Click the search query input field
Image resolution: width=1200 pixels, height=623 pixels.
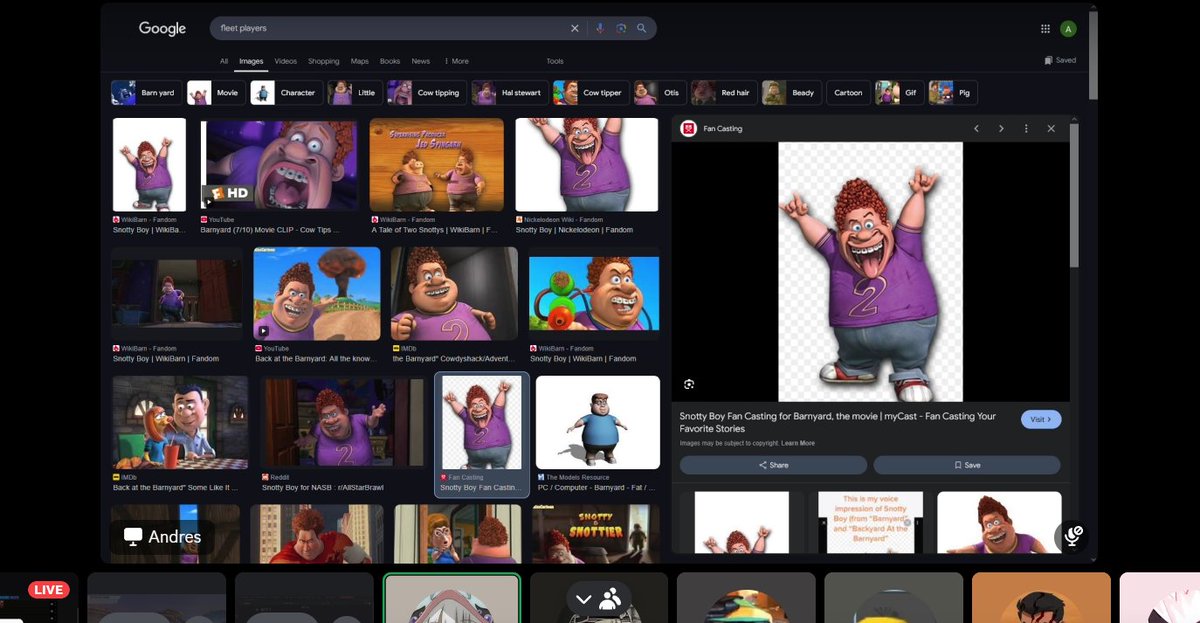(x=390, y=28)
